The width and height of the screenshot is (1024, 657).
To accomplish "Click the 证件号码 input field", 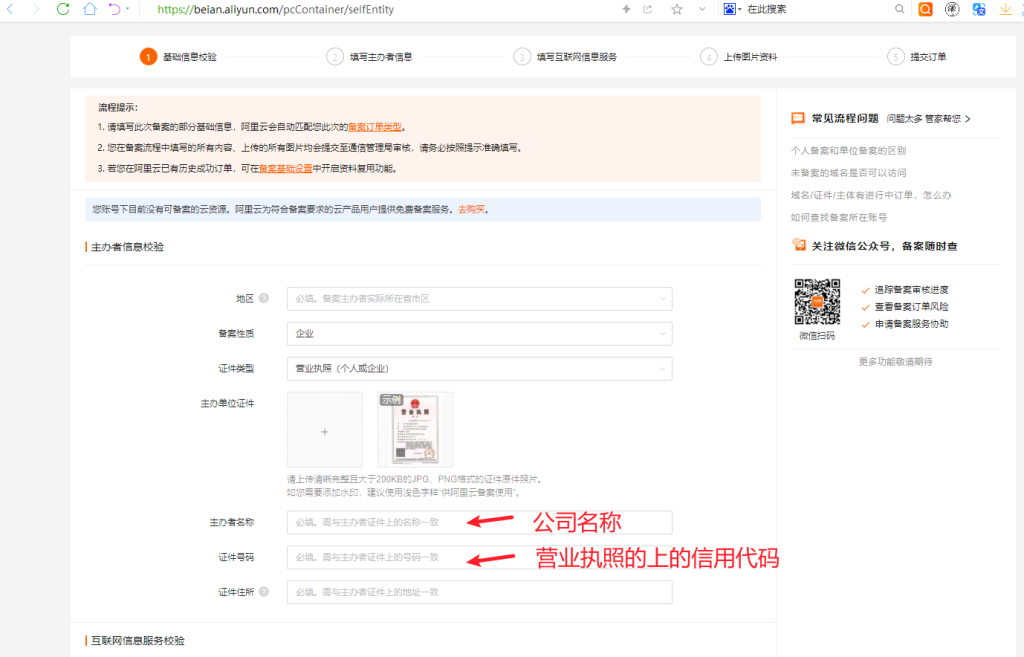I will pos(479,557).
